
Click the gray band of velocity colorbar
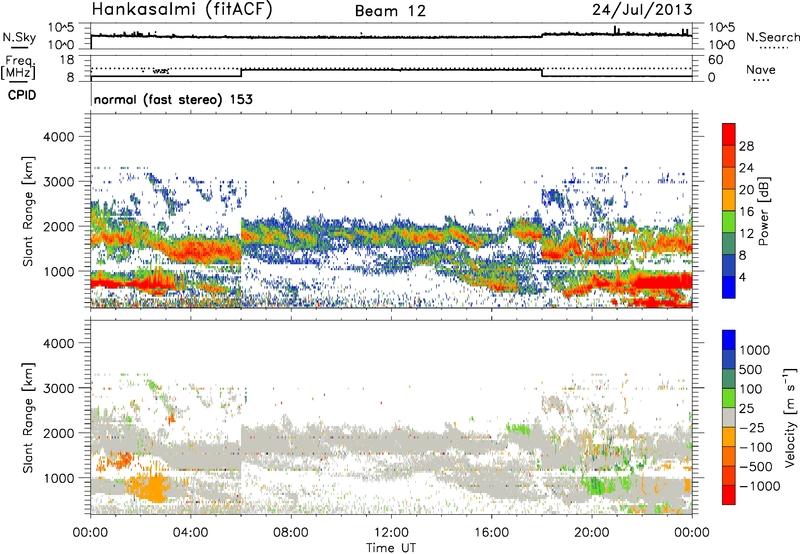click(729, 418)
